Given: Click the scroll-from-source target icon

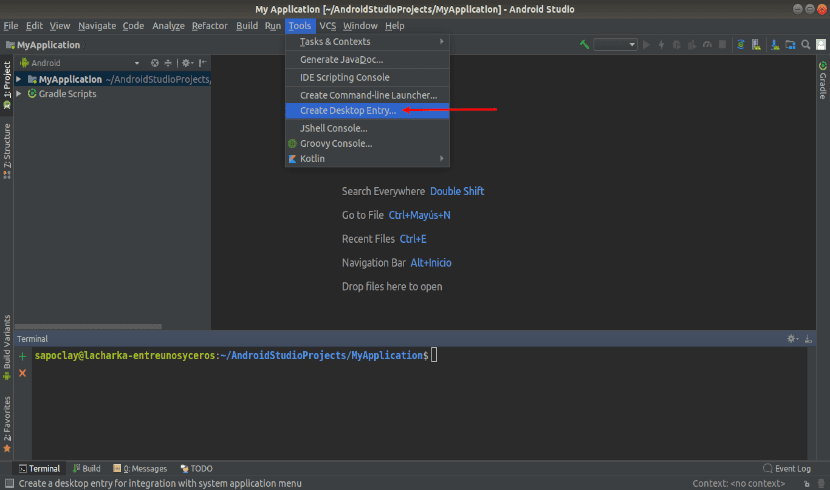Looking at the screenshot, I should (155, 63).
